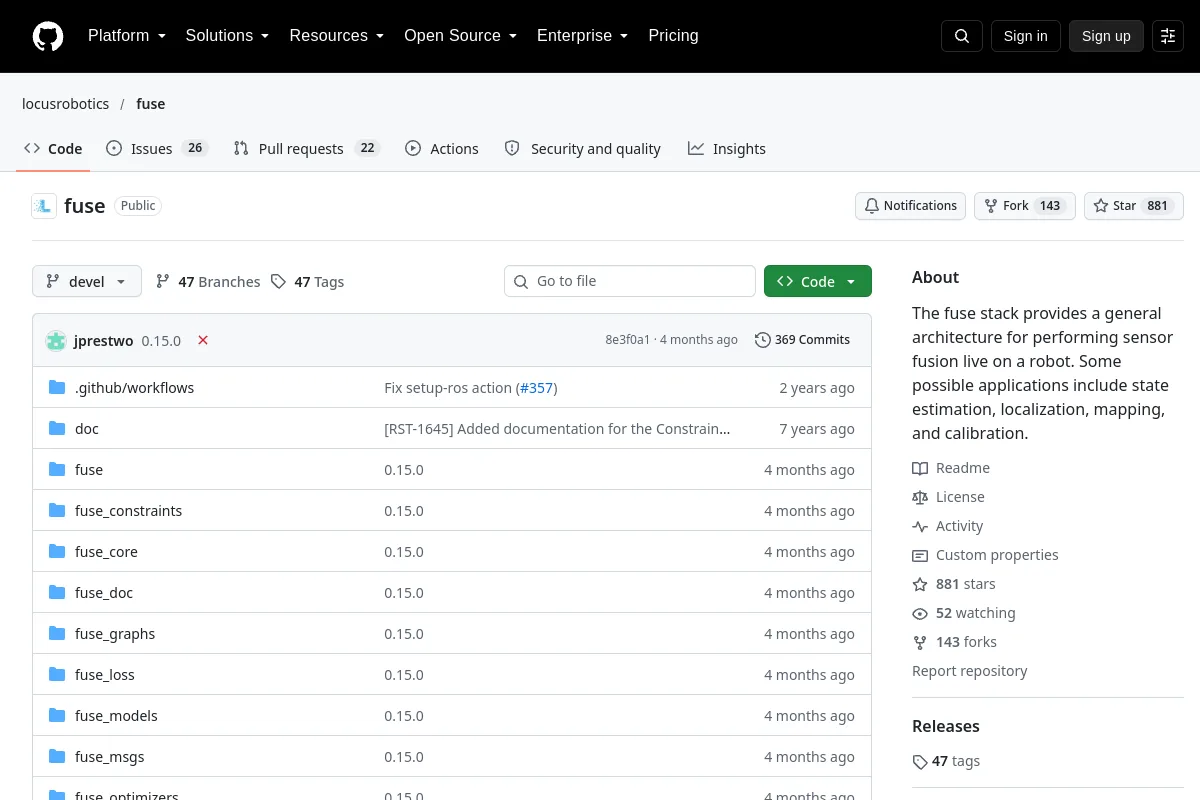Open the fuse_loss folder
1200x800 pixels.
(x=105, y=675)
